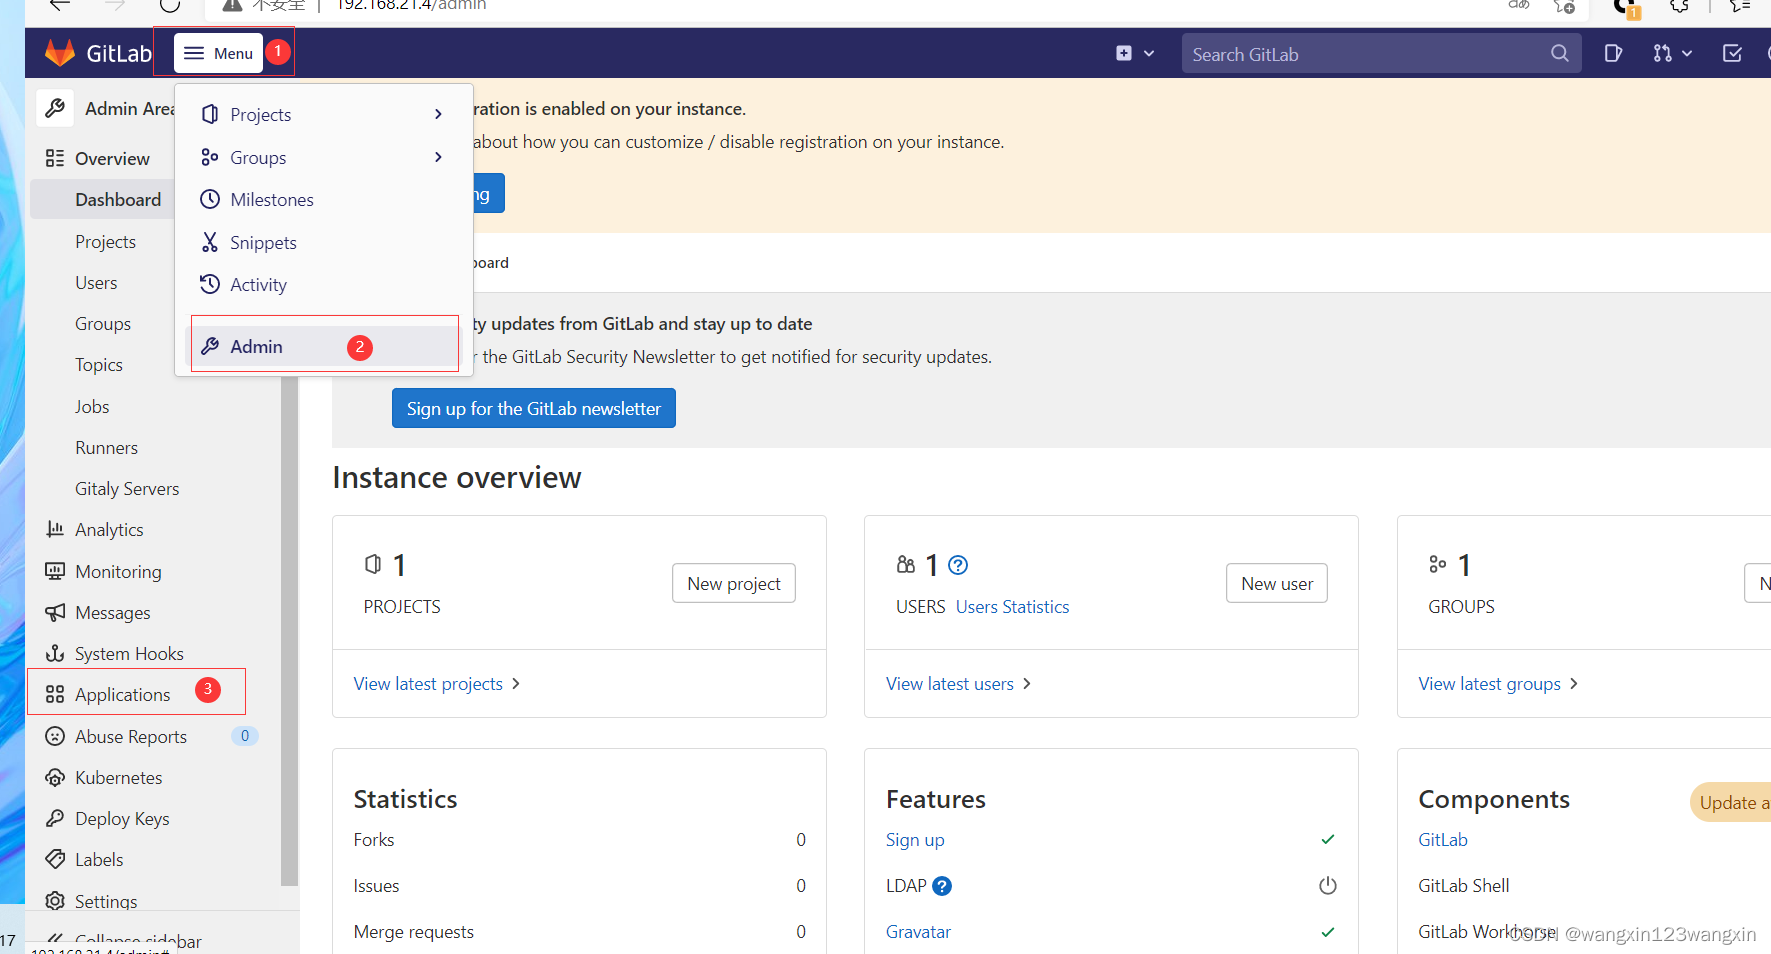The height and width of the screenshot is (954, 1771).
Task: Open the new item plus dropdown in navbar
Action: 1135,53
